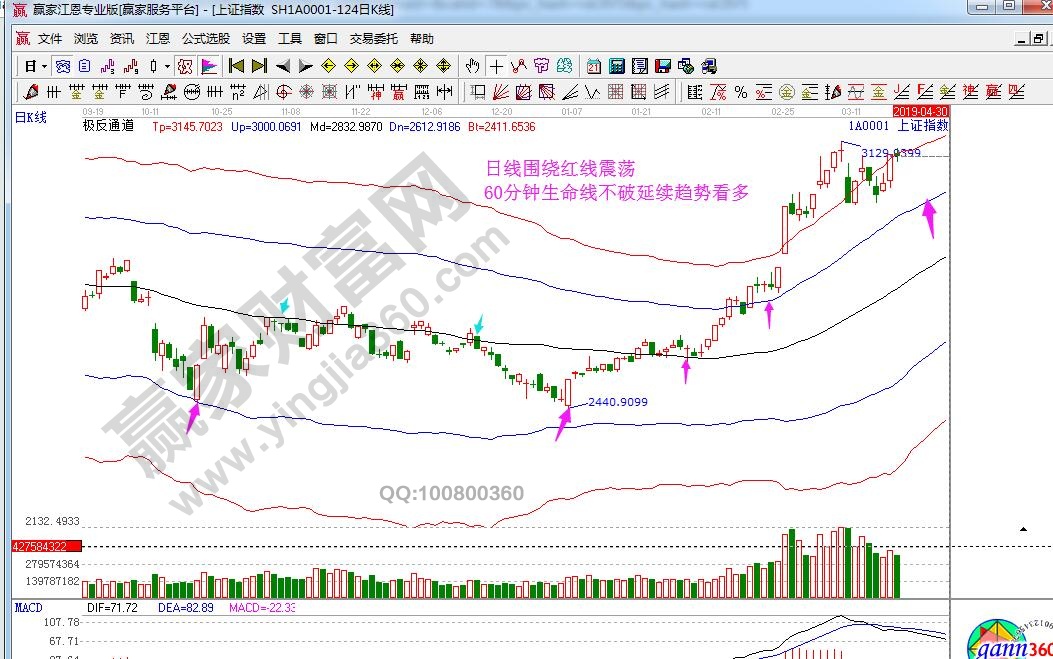
Task: Expand the 日 period dropdown arrow
Action: point(43,67)
